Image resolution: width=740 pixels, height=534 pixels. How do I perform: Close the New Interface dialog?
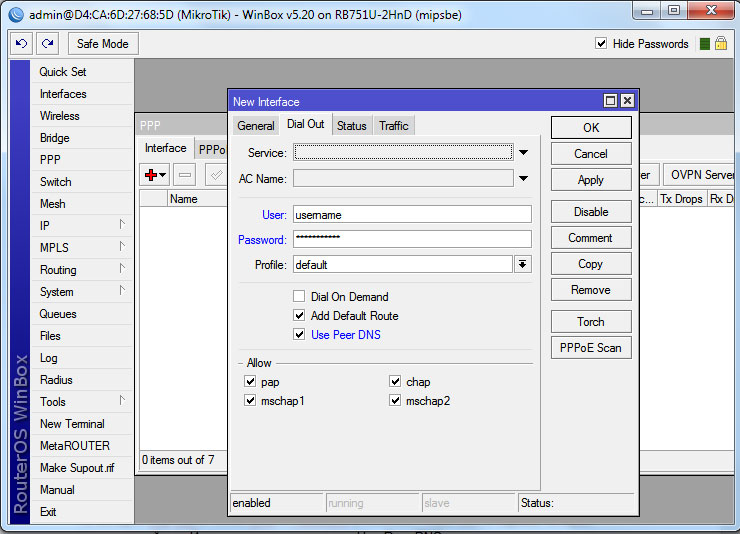(627, 101)
